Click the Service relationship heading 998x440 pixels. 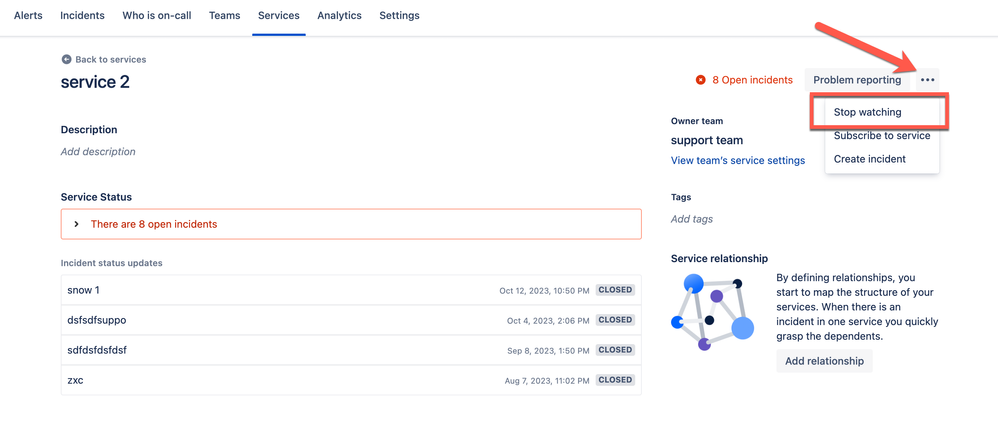pyautogui.click(x=719, y=259)
